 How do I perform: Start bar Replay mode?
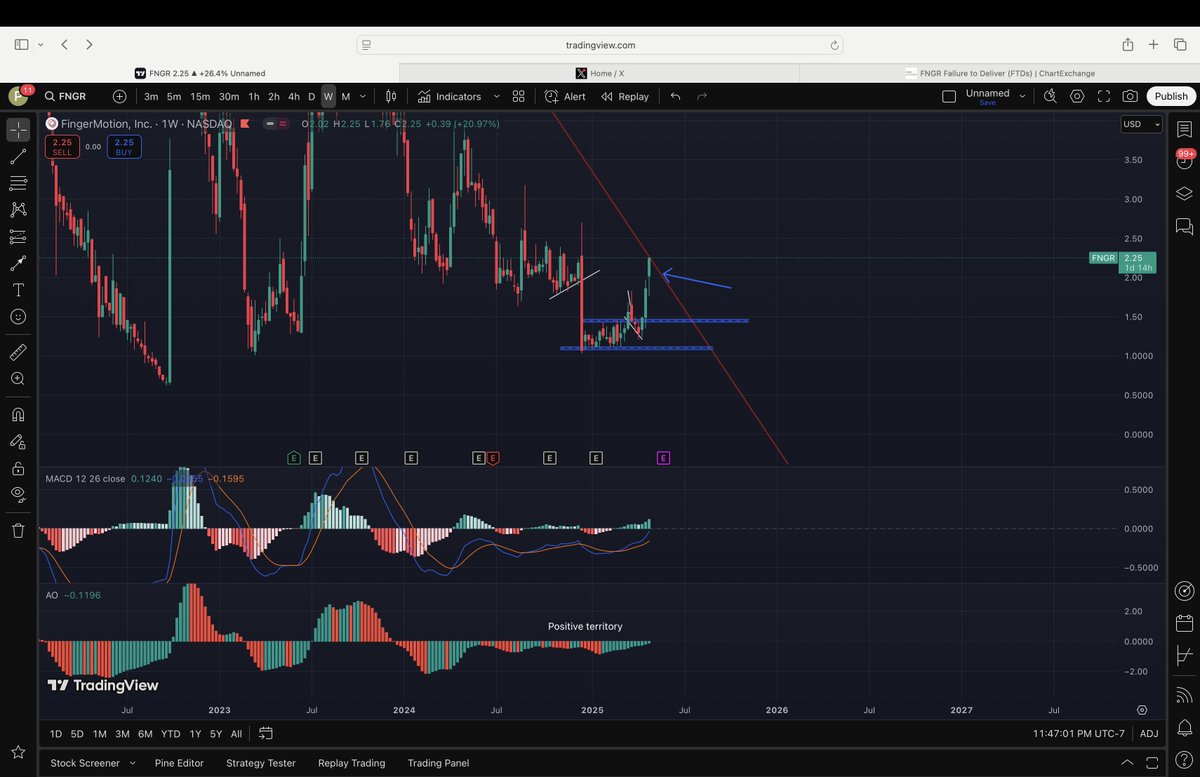point(625,97)
